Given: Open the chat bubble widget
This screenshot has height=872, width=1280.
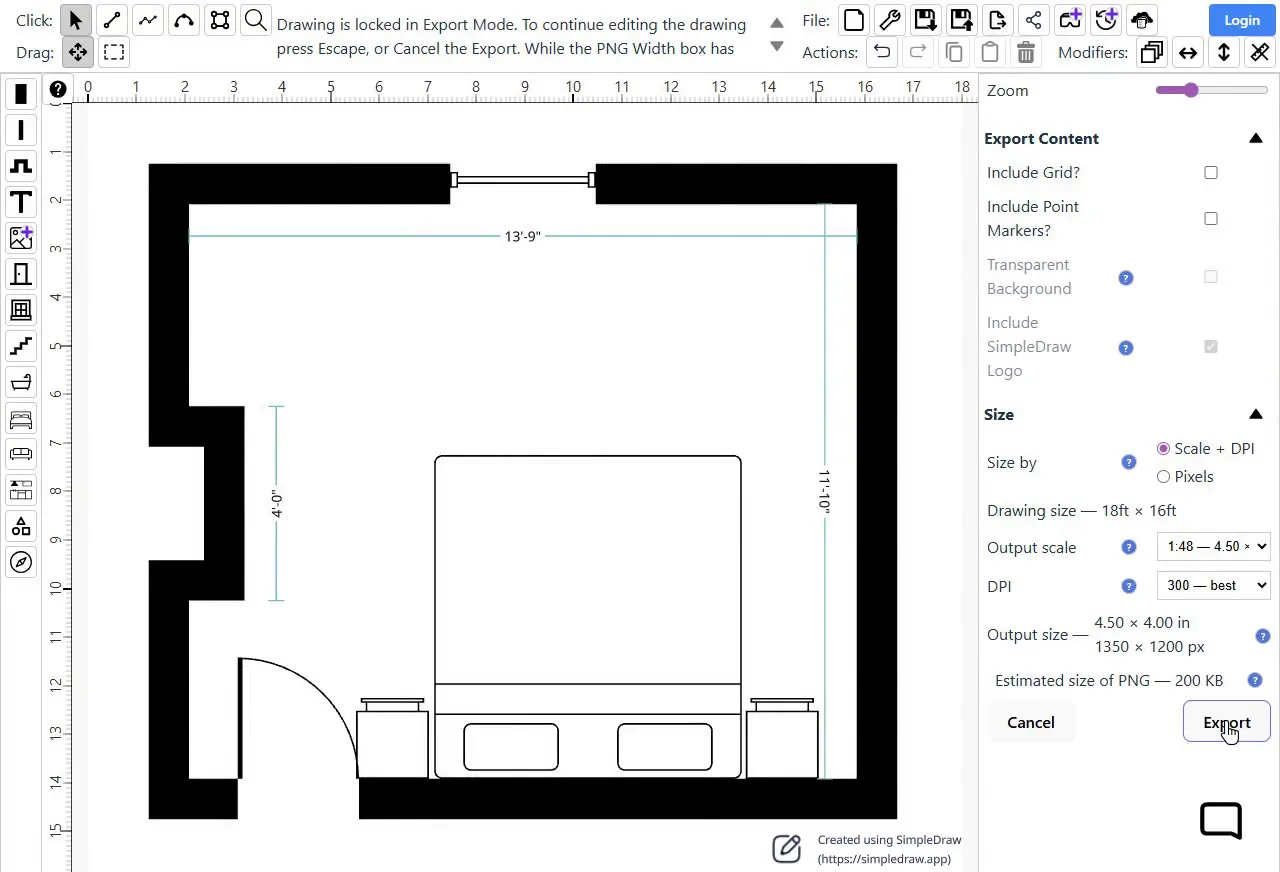Looking at the screenshot, I should coord(1221,820).
